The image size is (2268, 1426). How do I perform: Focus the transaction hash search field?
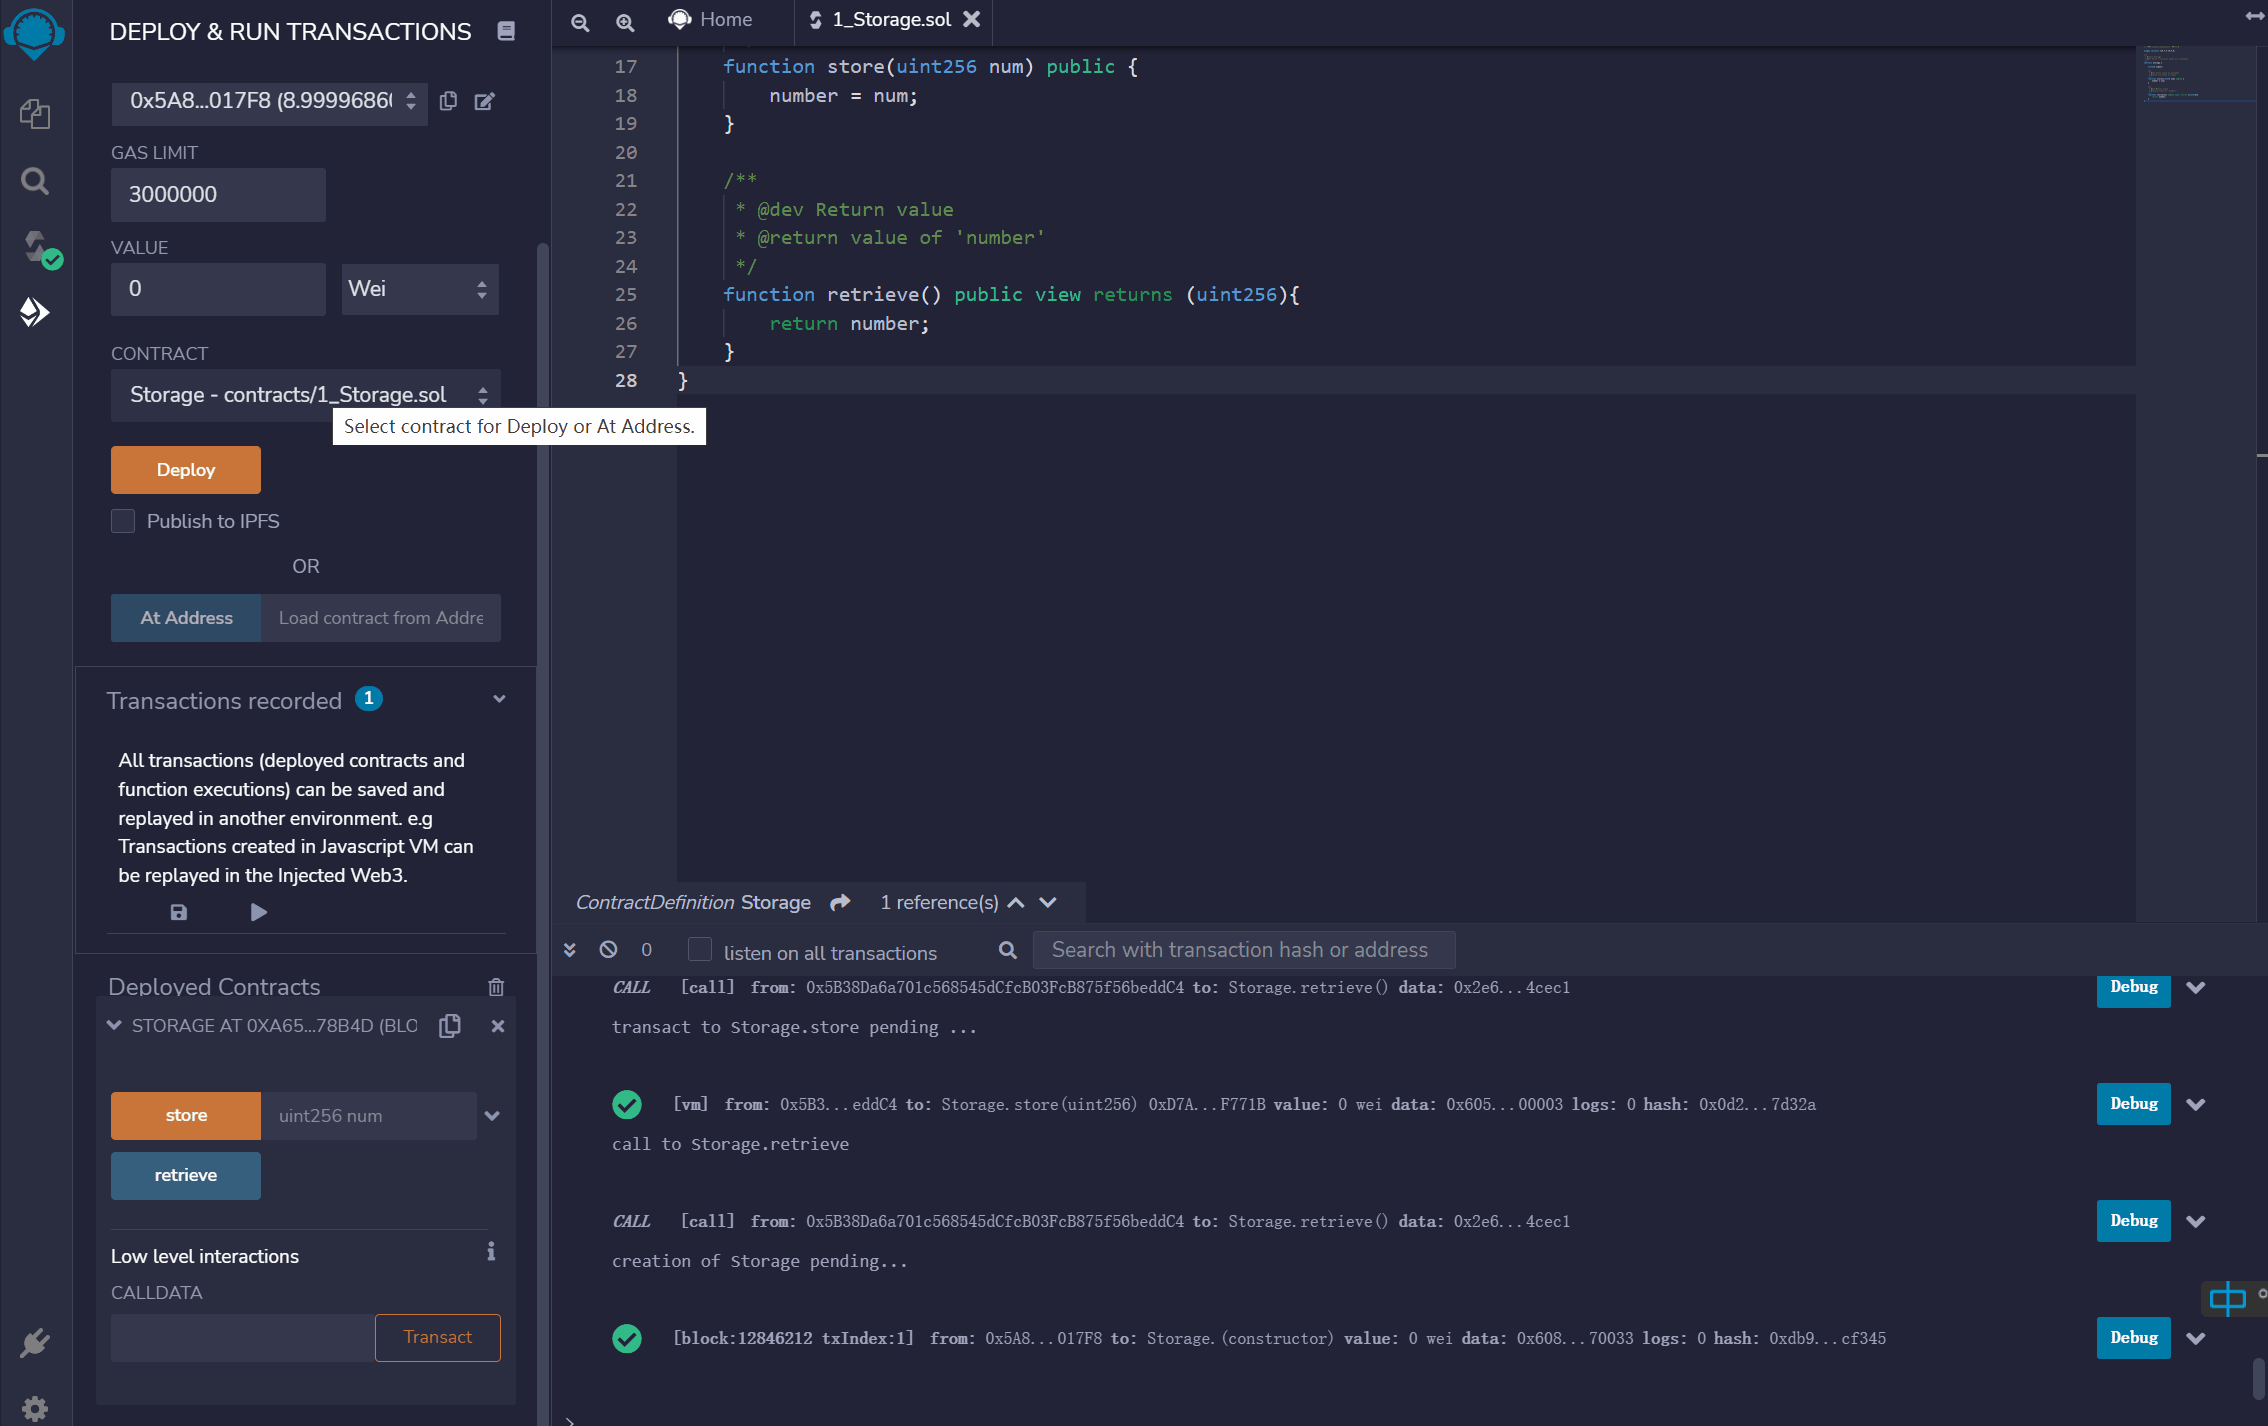pyautogui.click(x=1242, y=950)
